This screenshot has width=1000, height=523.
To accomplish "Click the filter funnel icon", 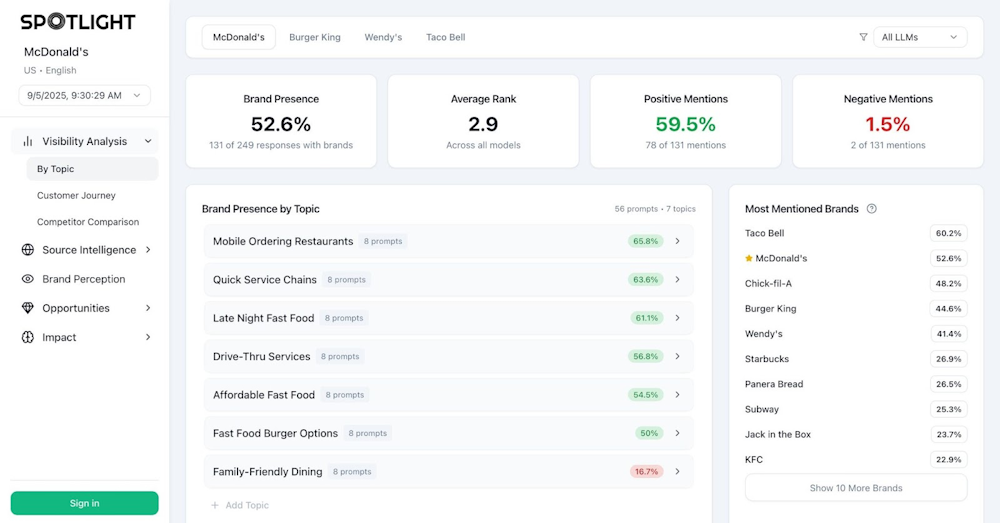I will pyautogui.click(x=863, y=37).
